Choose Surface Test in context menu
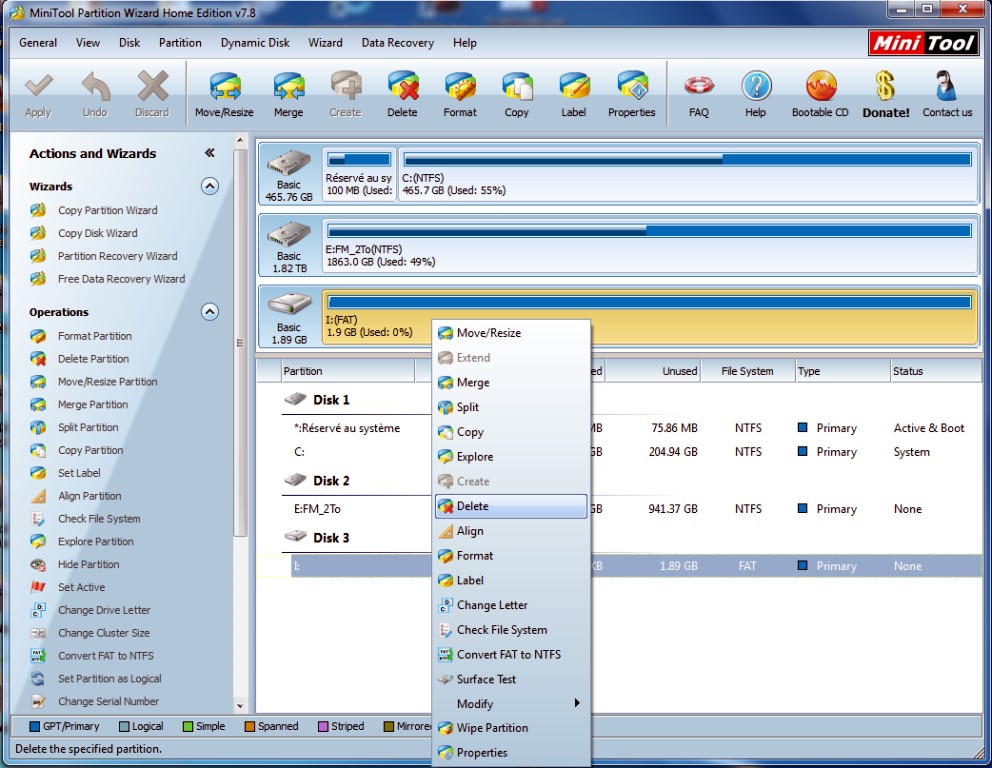The height and width of the screenshot is (768, 992). [511, 679]
